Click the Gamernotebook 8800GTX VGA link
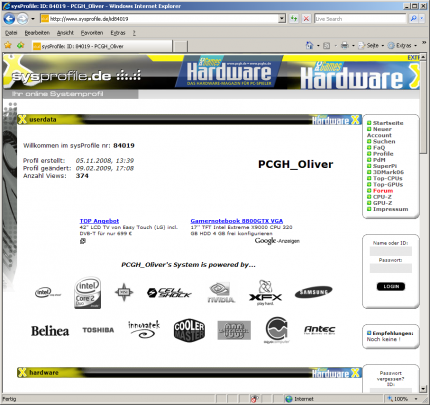This screenshot has height=405, width=430. (x=237, y=221)
